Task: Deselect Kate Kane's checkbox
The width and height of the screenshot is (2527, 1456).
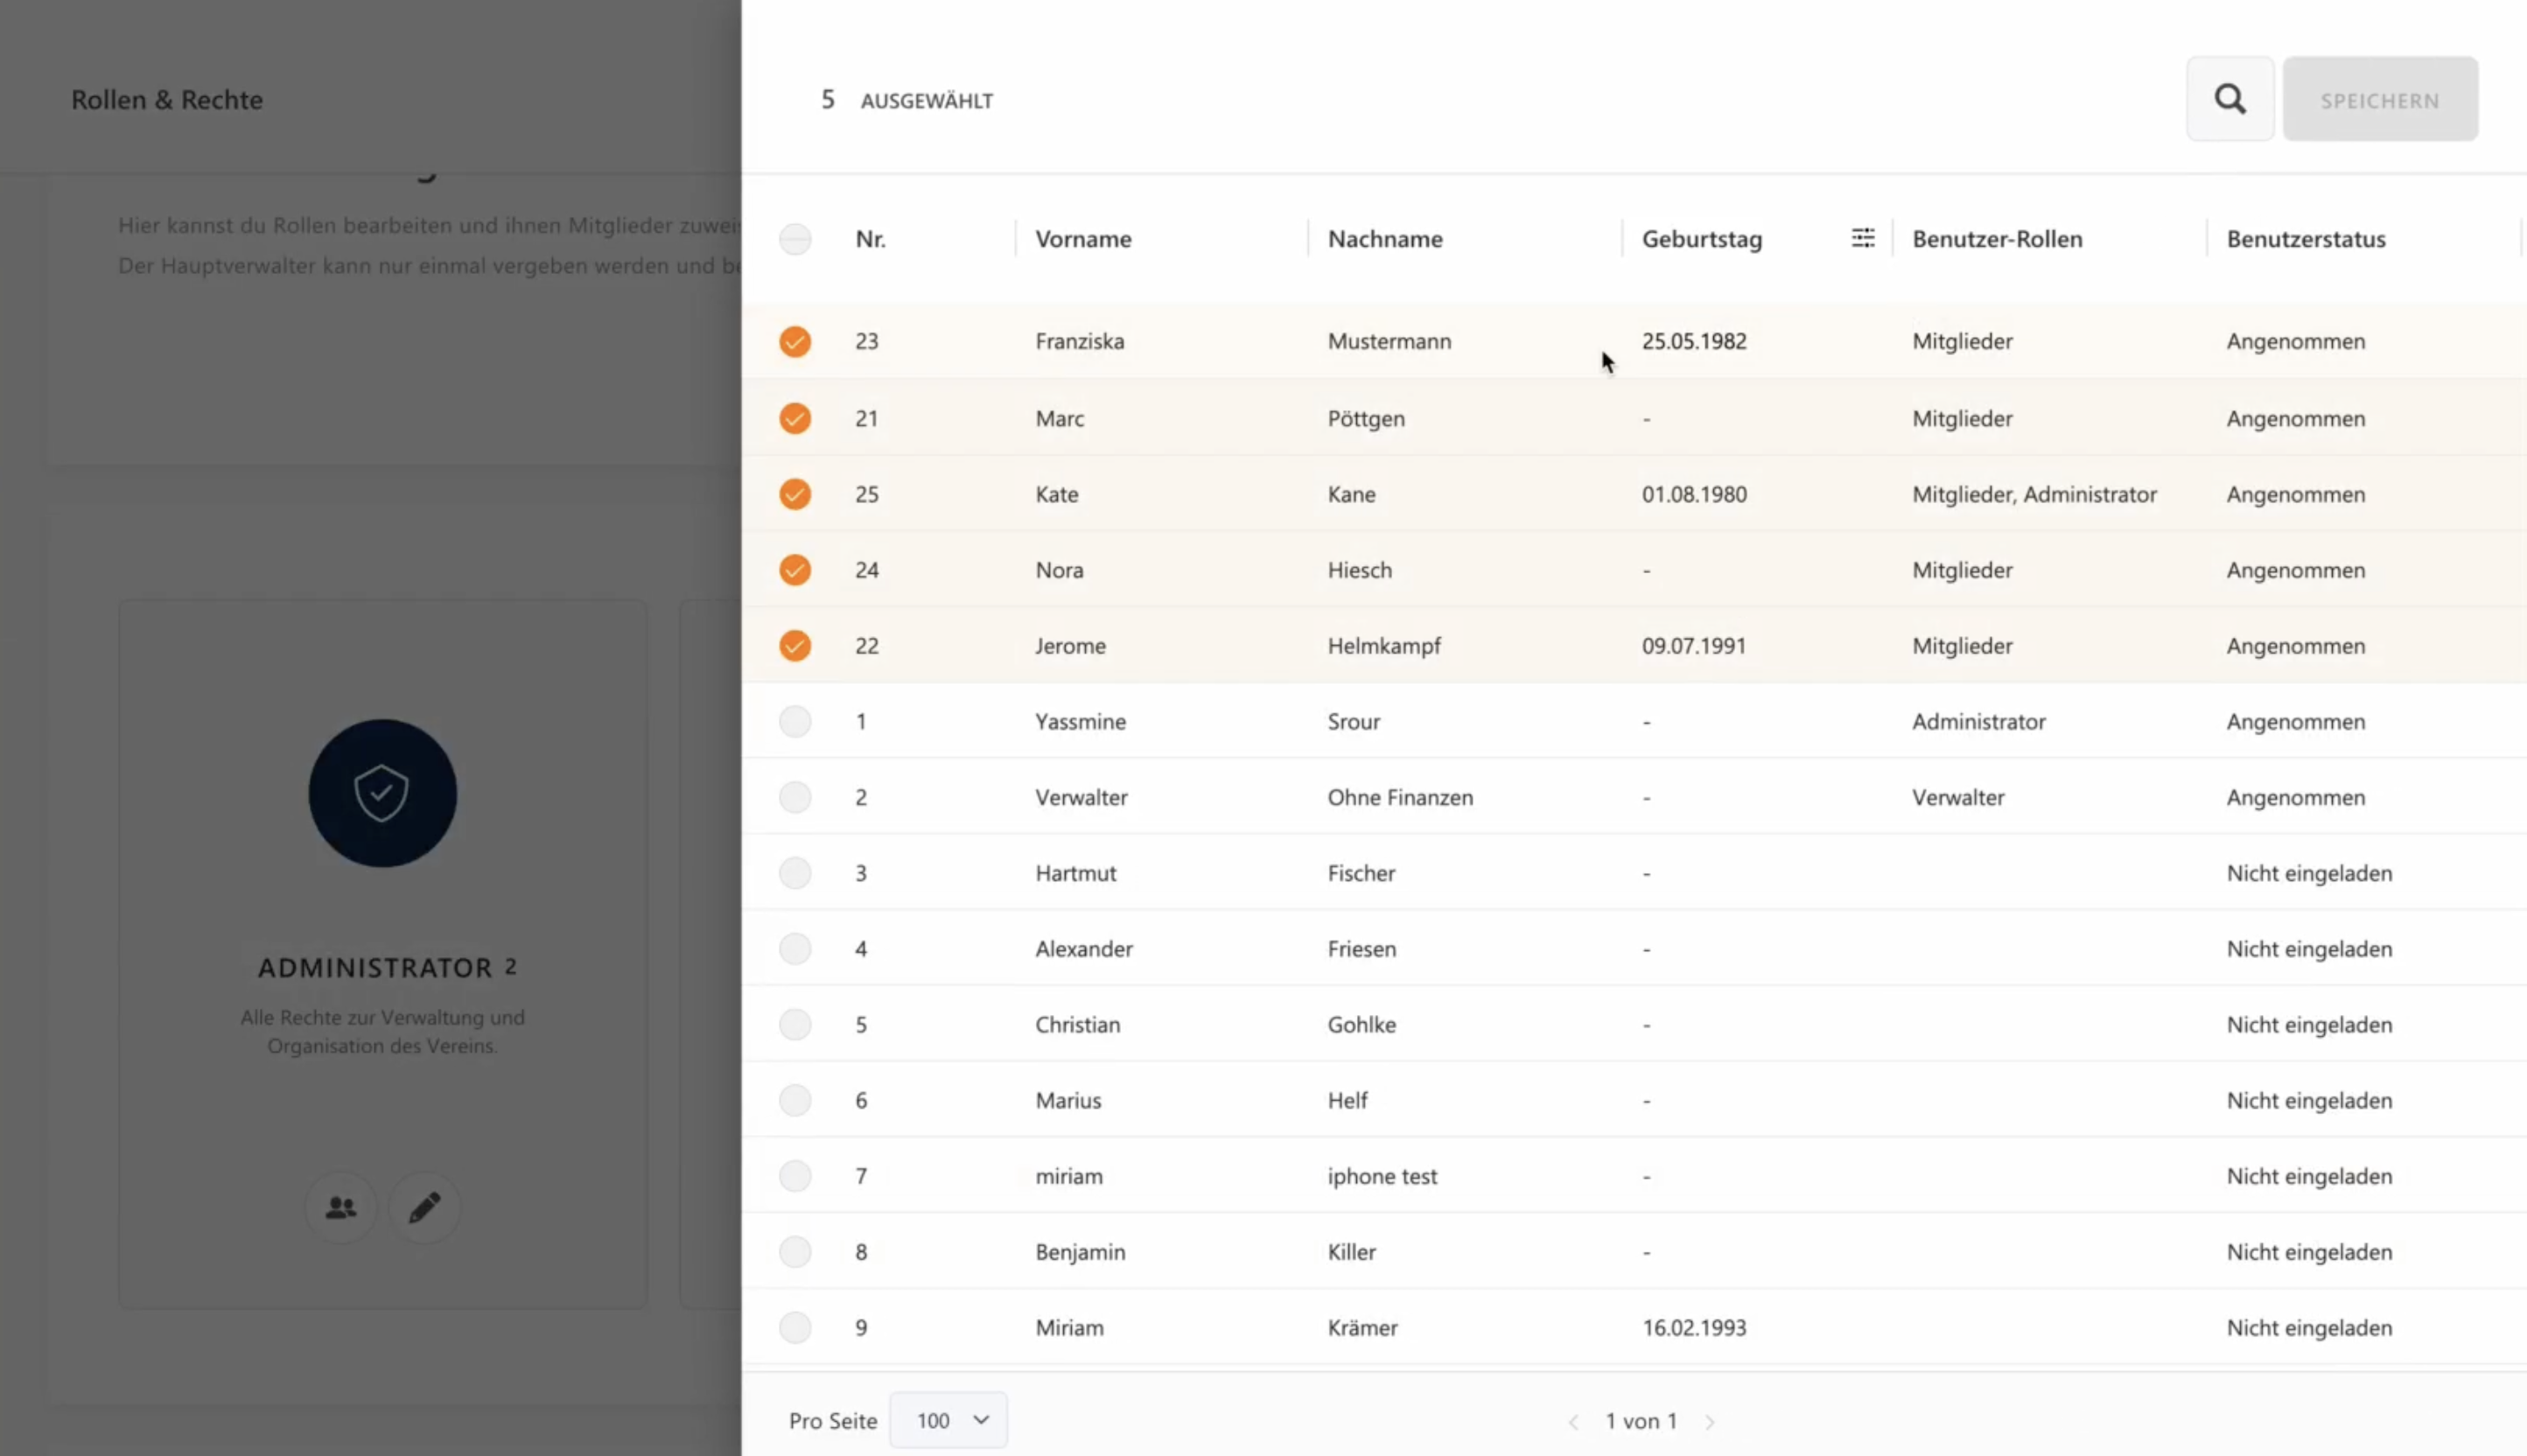Action: point(795,494)
